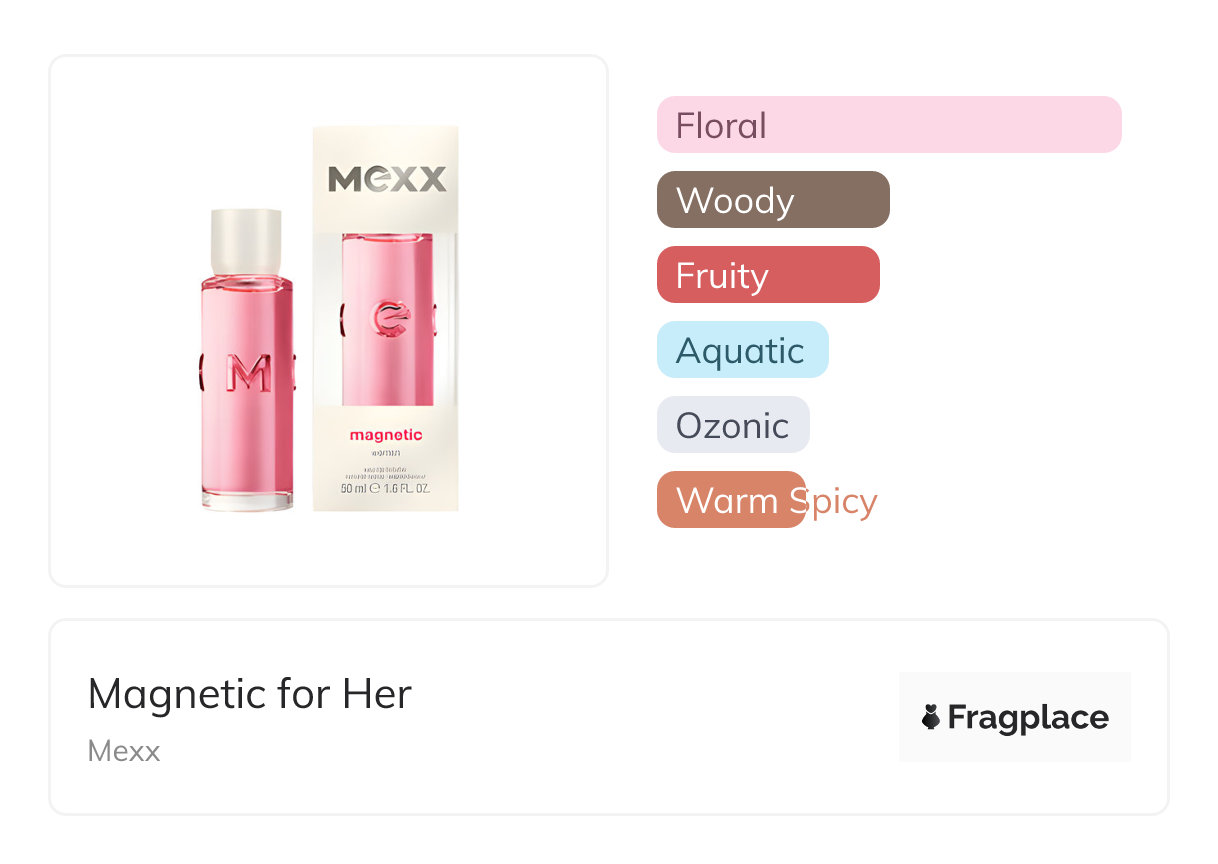This screenshot has height=864, width=1218.
Task: Select the Fruity accord bar
Action: 768,275
